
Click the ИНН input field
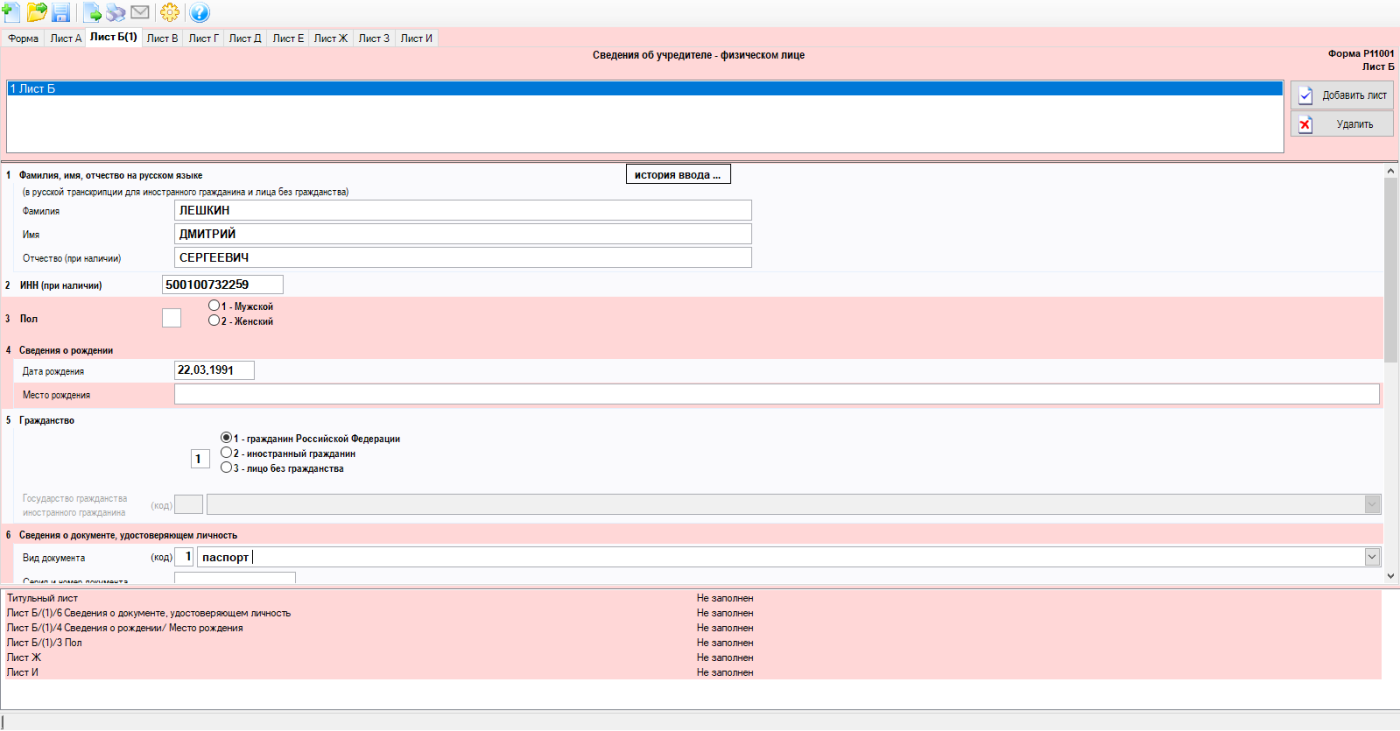[223, 285]
